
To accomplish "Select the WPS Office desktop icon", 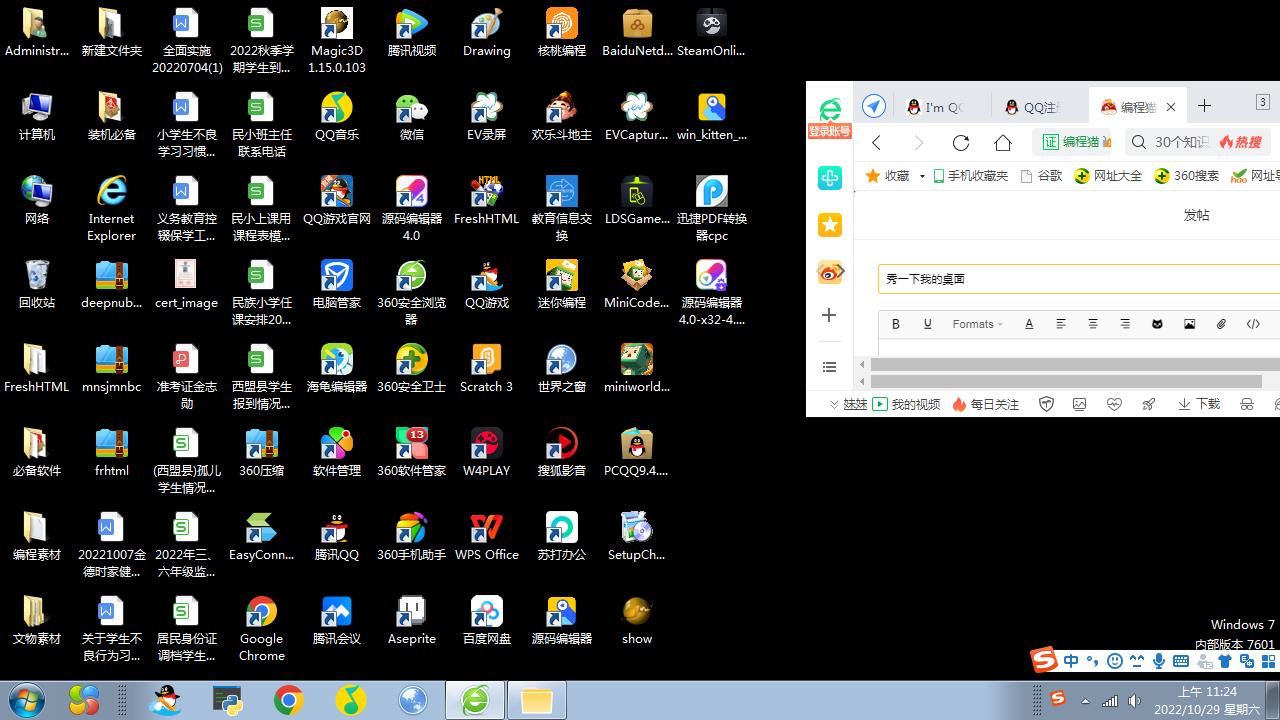I will pos(487,536).
